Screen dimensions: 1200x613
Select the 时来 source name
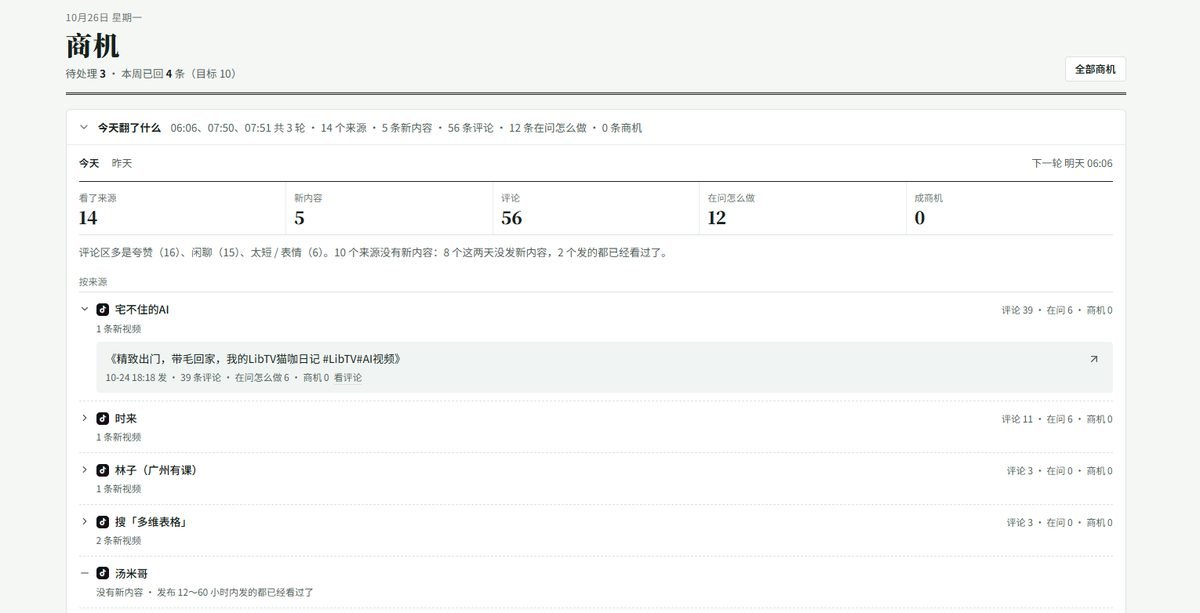tap(126, 418)
